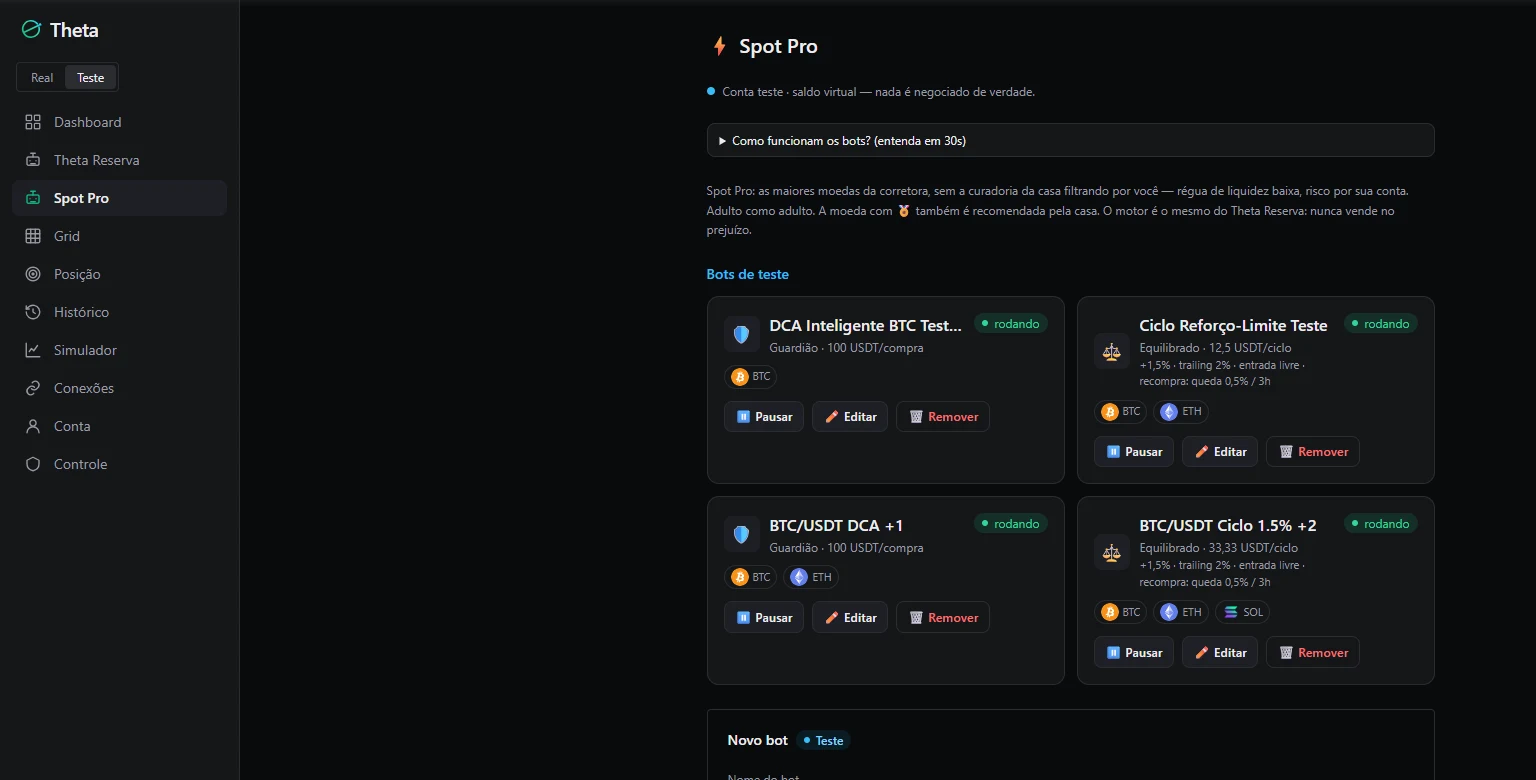Screen dimensions: 1536x780
Task: Pause the BTC/USDT Ciclo 1.5% +2 bot
Action: tap(1134, 653)
